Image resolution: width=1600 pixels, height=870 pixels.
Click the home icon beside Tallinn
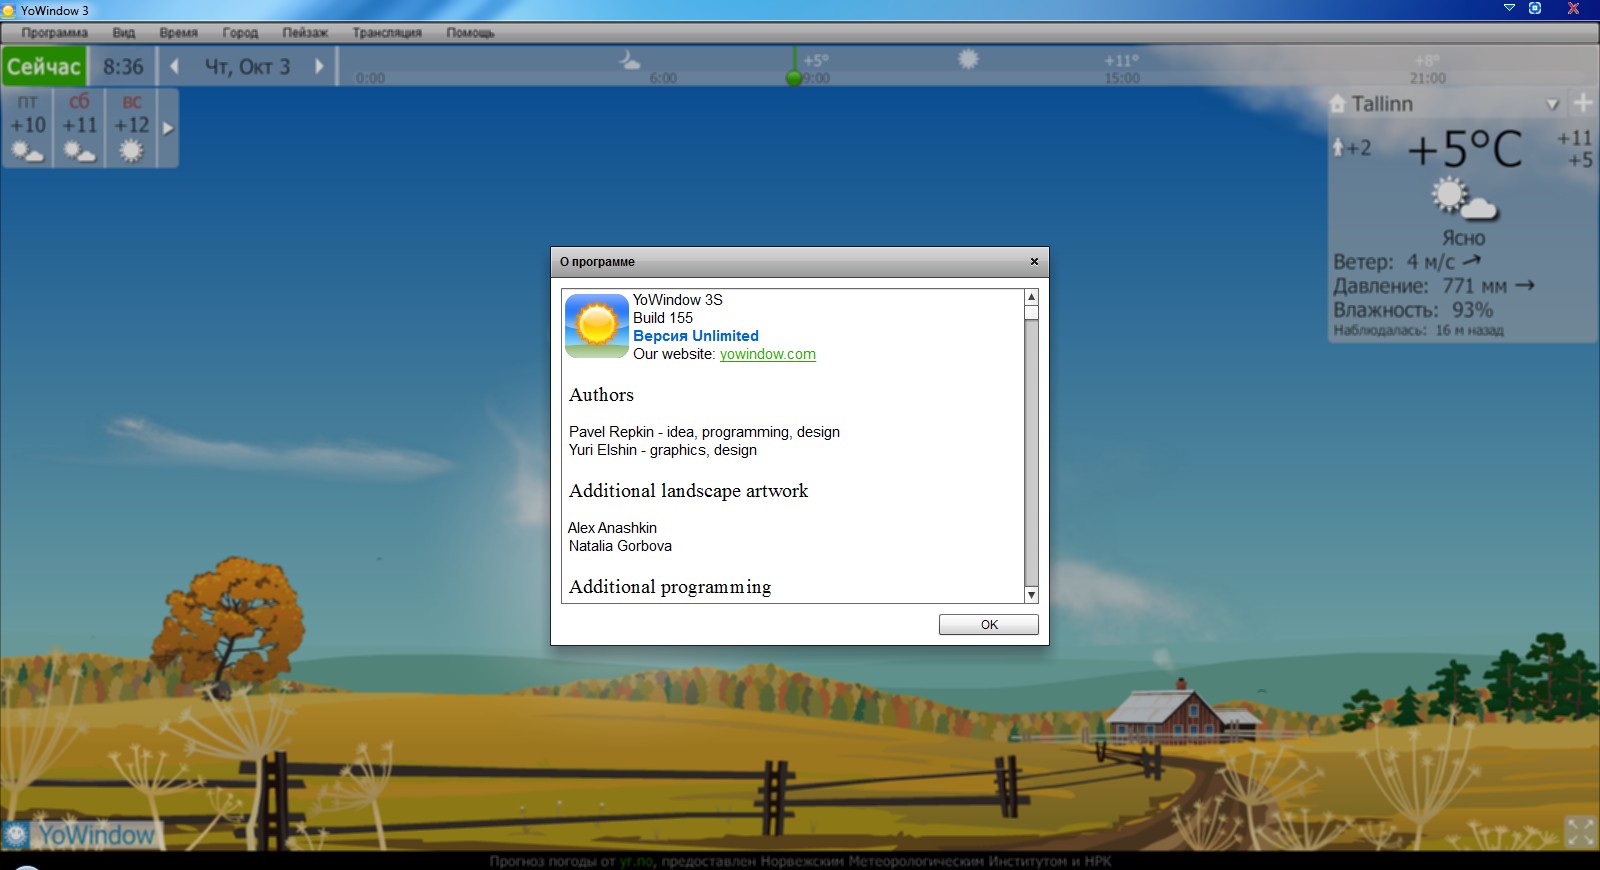[x=1338, y=103]
